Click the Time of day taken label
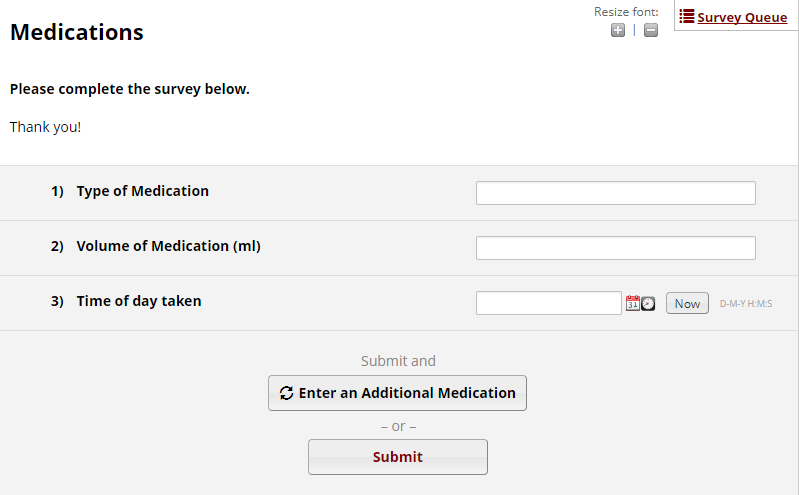Image resolution: width=799 pixels, height=495 pixels. [x=139, y=301]
